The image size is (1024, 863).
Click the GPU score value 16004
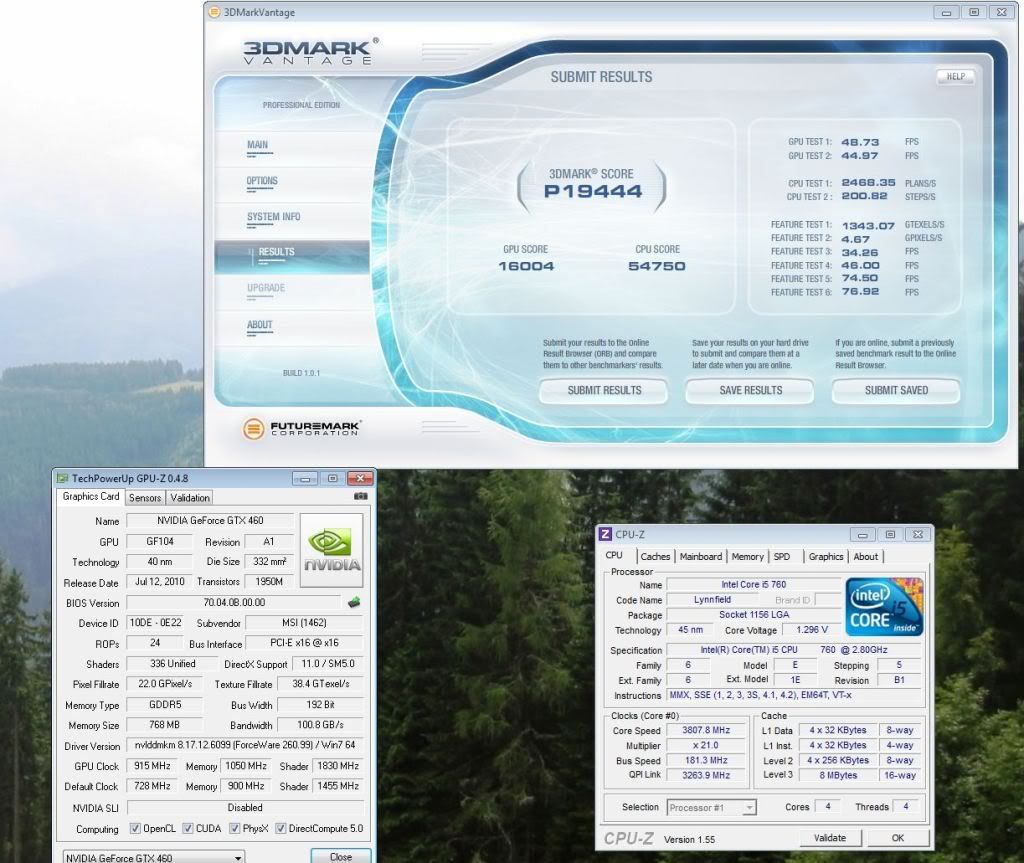click(526, 266)
